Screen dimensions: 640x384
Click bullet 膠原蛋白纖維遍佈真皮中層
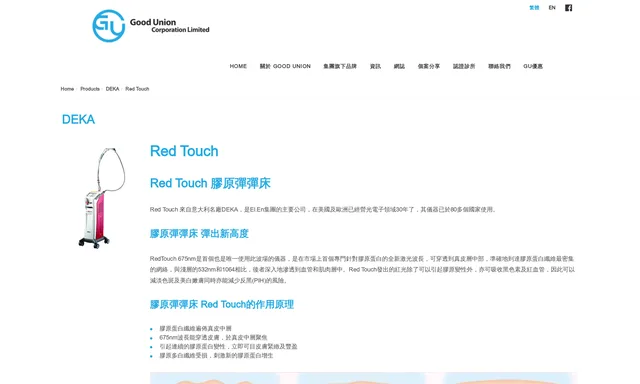coord(196,329)
